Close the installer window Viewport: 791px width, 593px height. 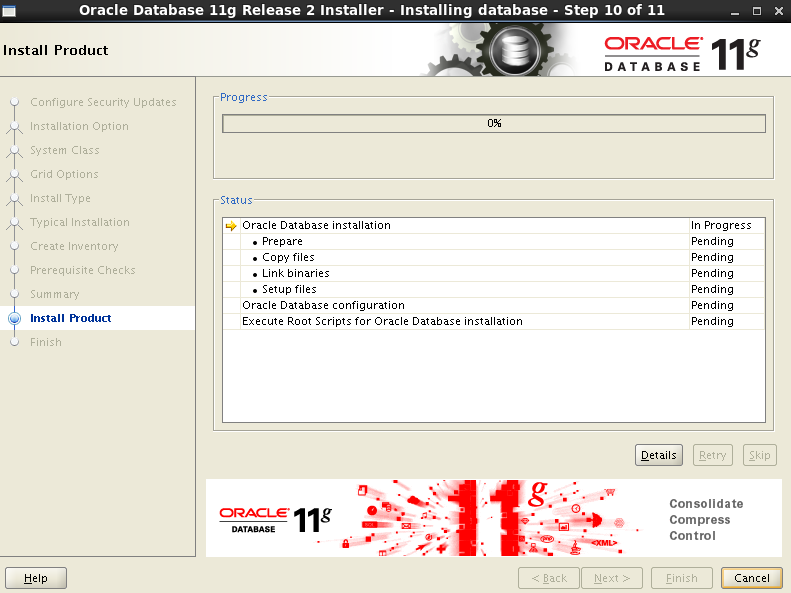point(779,11)
